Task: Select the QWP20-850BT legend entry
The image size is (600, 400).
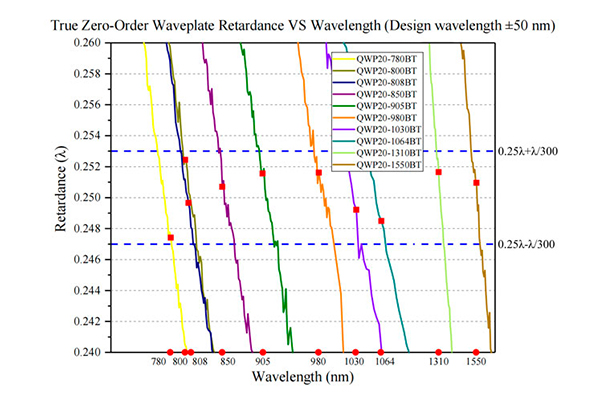Action: [x=377, y=94]
